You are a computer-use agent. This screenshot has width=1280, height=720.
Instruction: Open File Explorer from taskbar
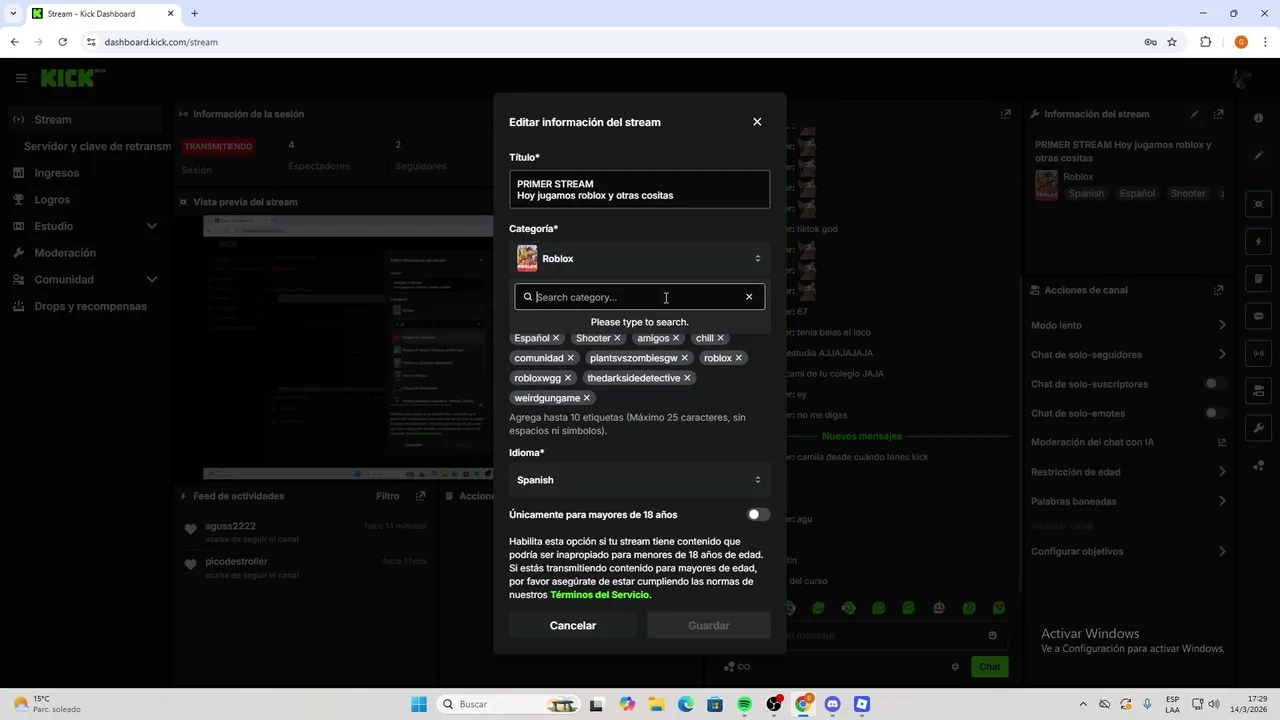click(656, 705)
